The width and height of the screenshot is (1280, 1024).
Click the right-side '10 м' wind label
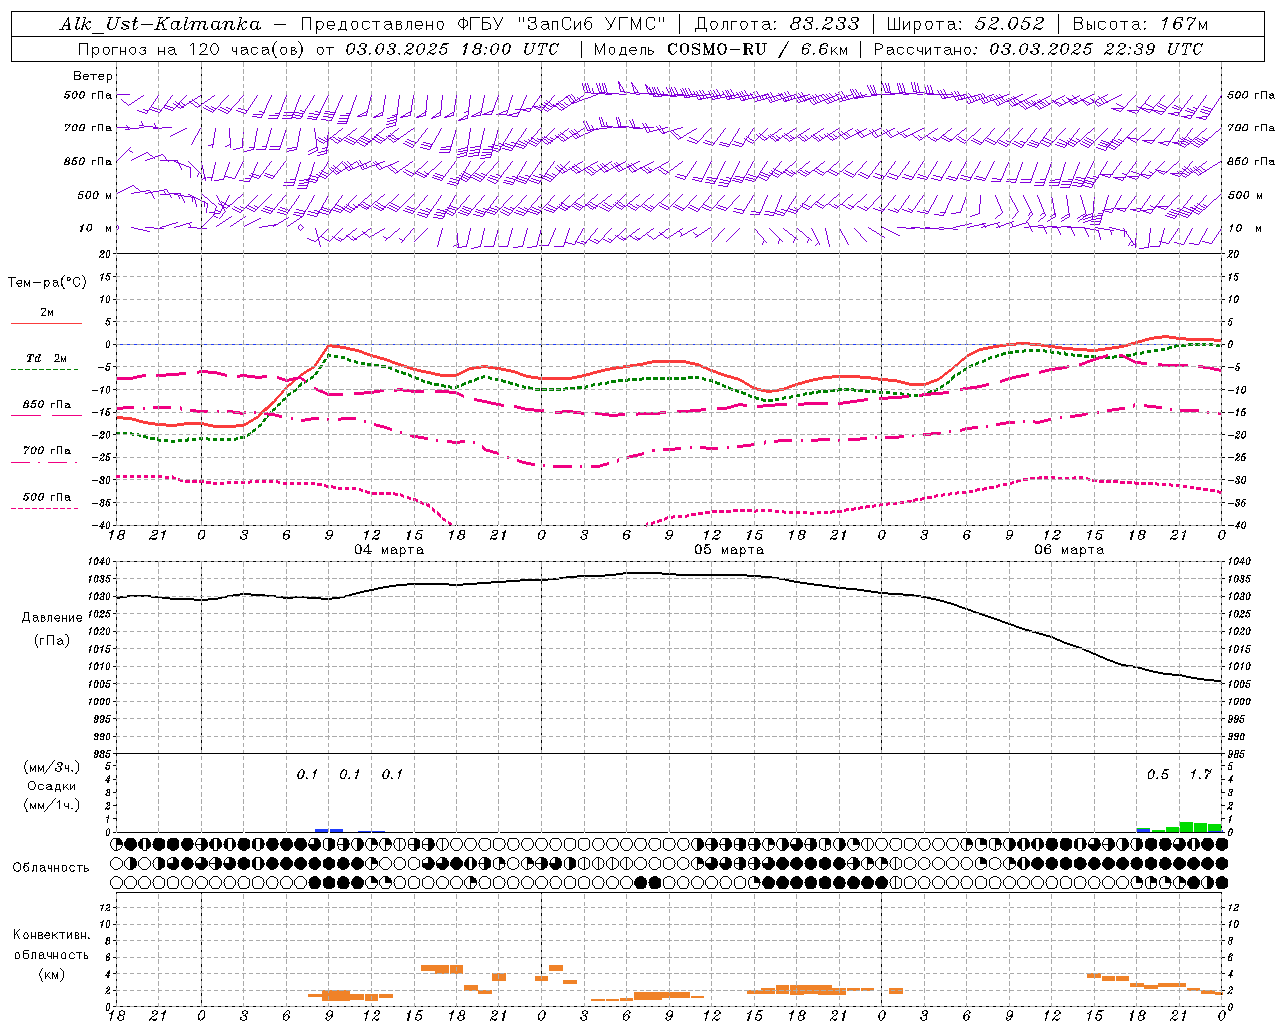point(1244,228)
